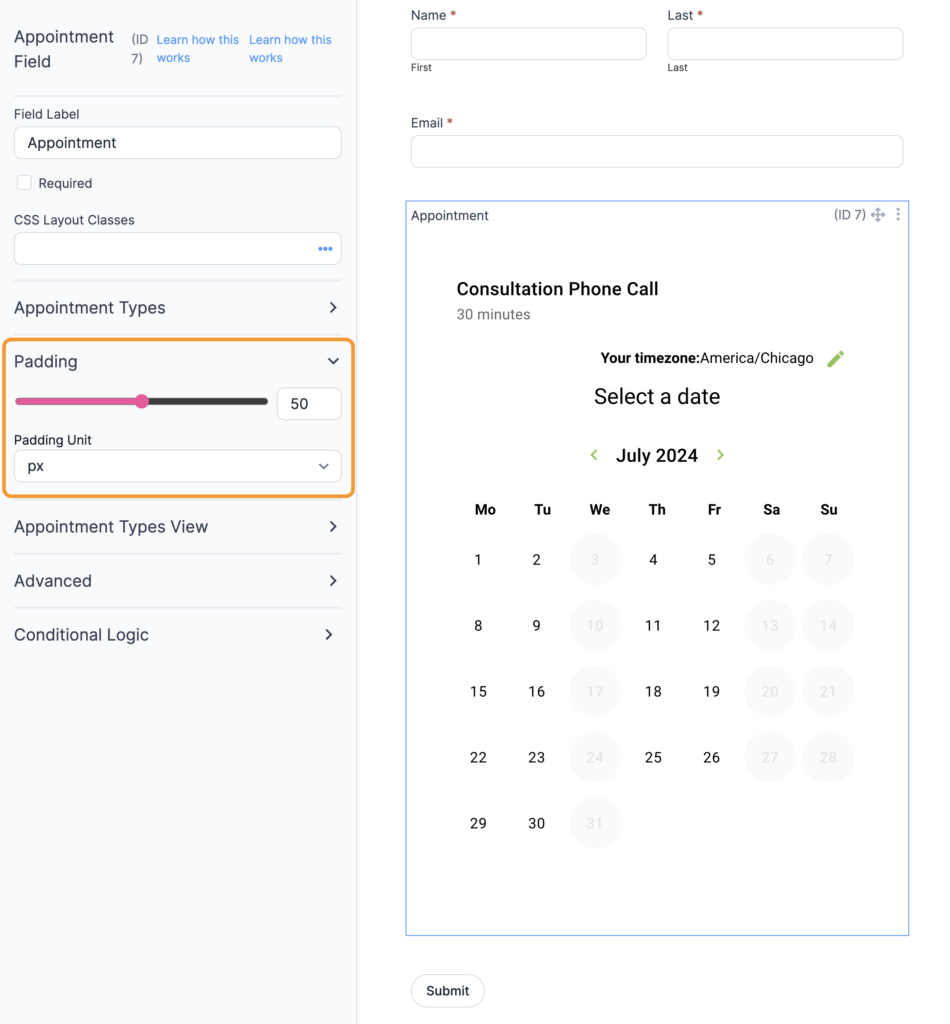The height and width of the screenshot is (1024, 950).
Task: Go to next month in calendar
Action: click(x=720, y=455)
